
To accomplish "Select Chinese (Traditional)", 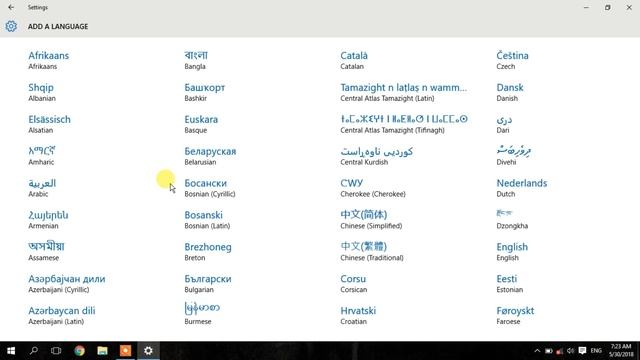I will (x=372, y=251).
